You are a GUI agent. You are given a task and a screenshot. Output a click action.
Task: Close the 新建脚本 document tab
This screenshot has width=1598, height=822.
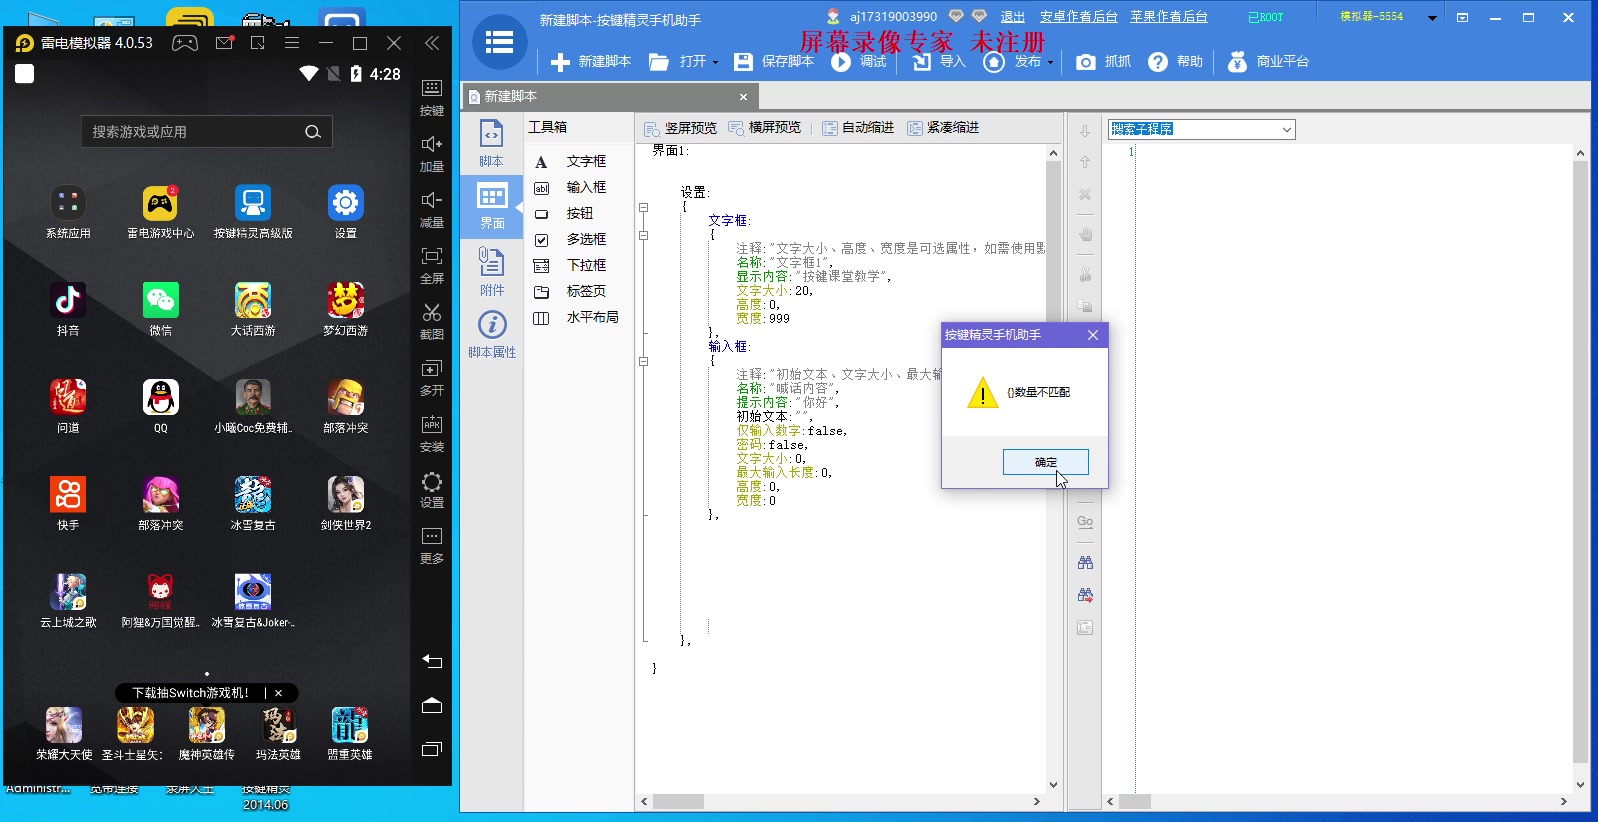(x=743, y=97)
